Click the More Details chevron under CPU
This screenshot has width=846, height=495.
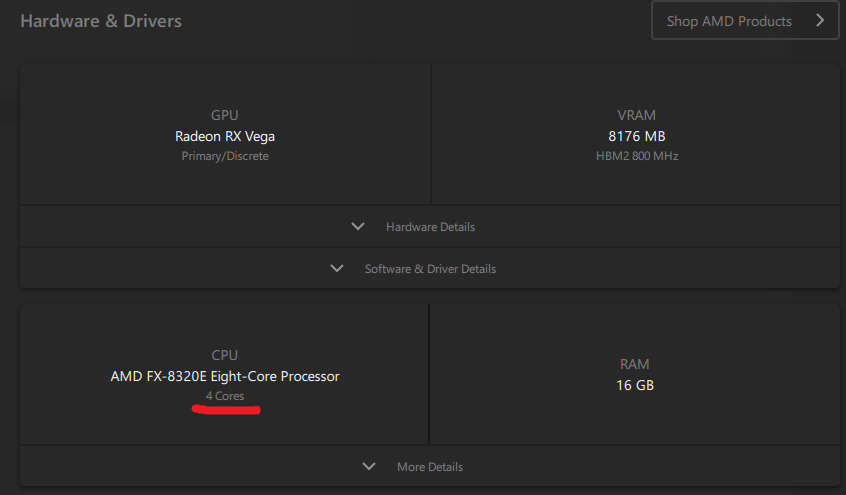(369, 467)
